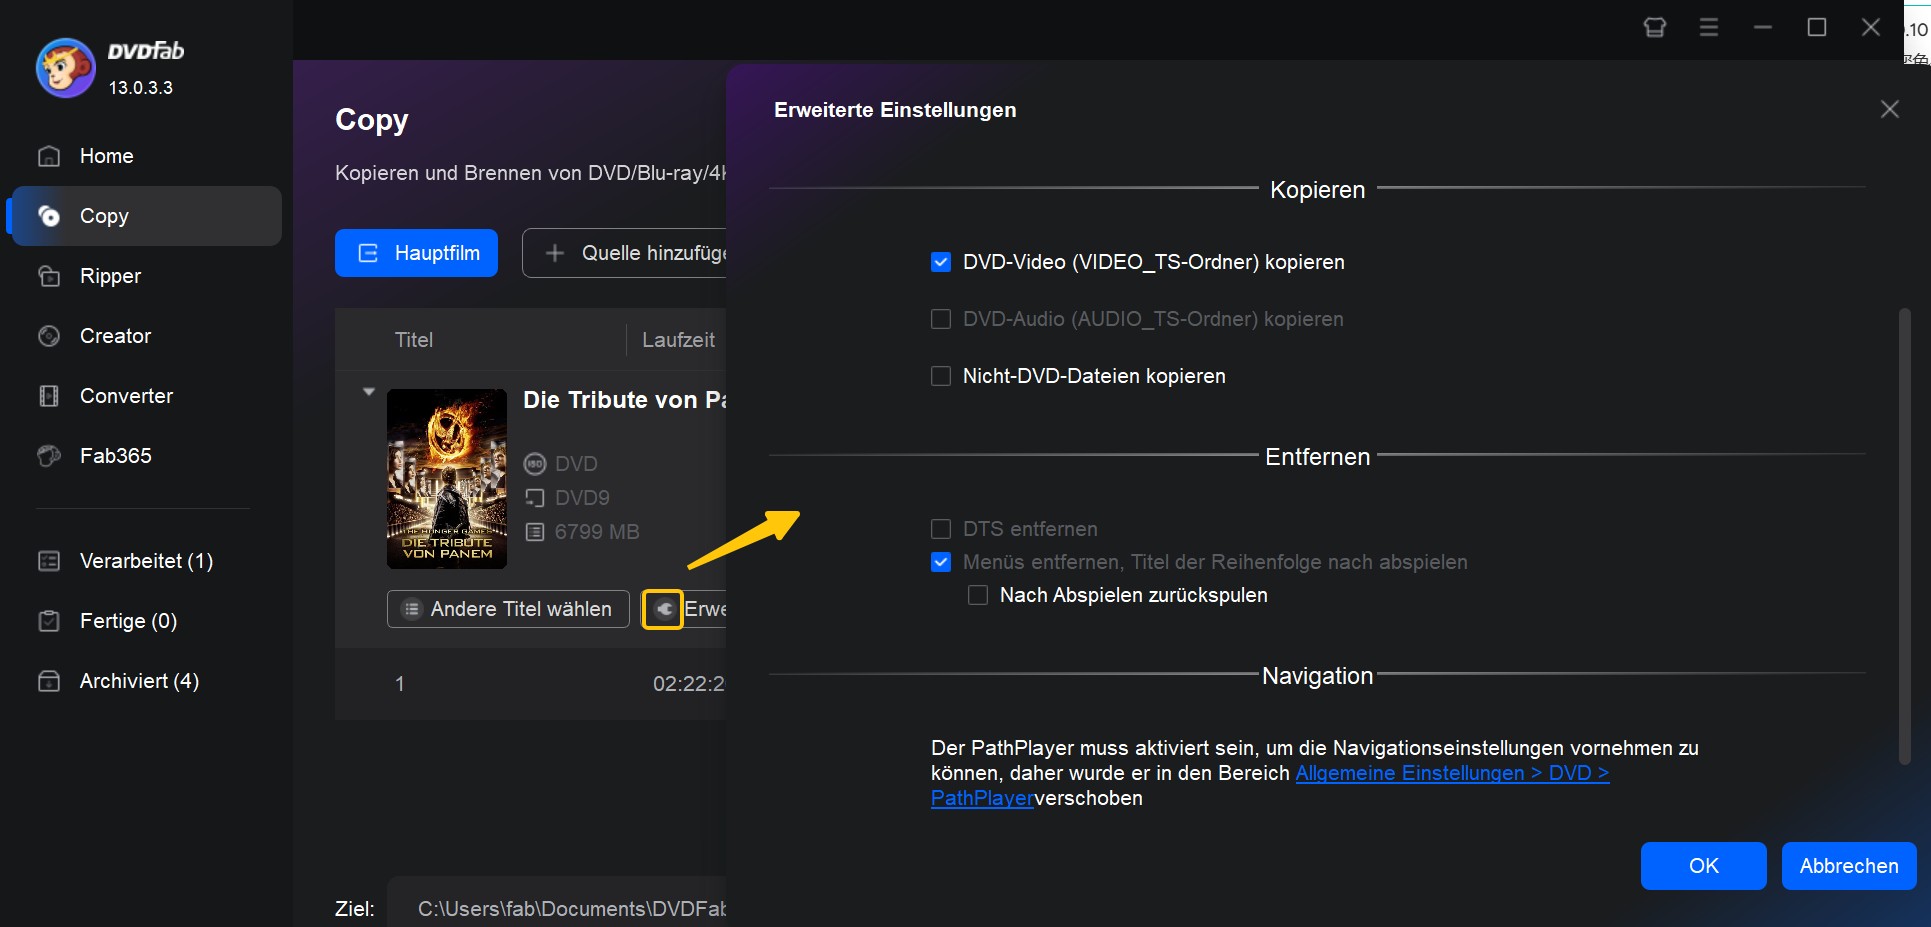Show the Fertige task list icon

pyautogui.click(x=49, y=621)
